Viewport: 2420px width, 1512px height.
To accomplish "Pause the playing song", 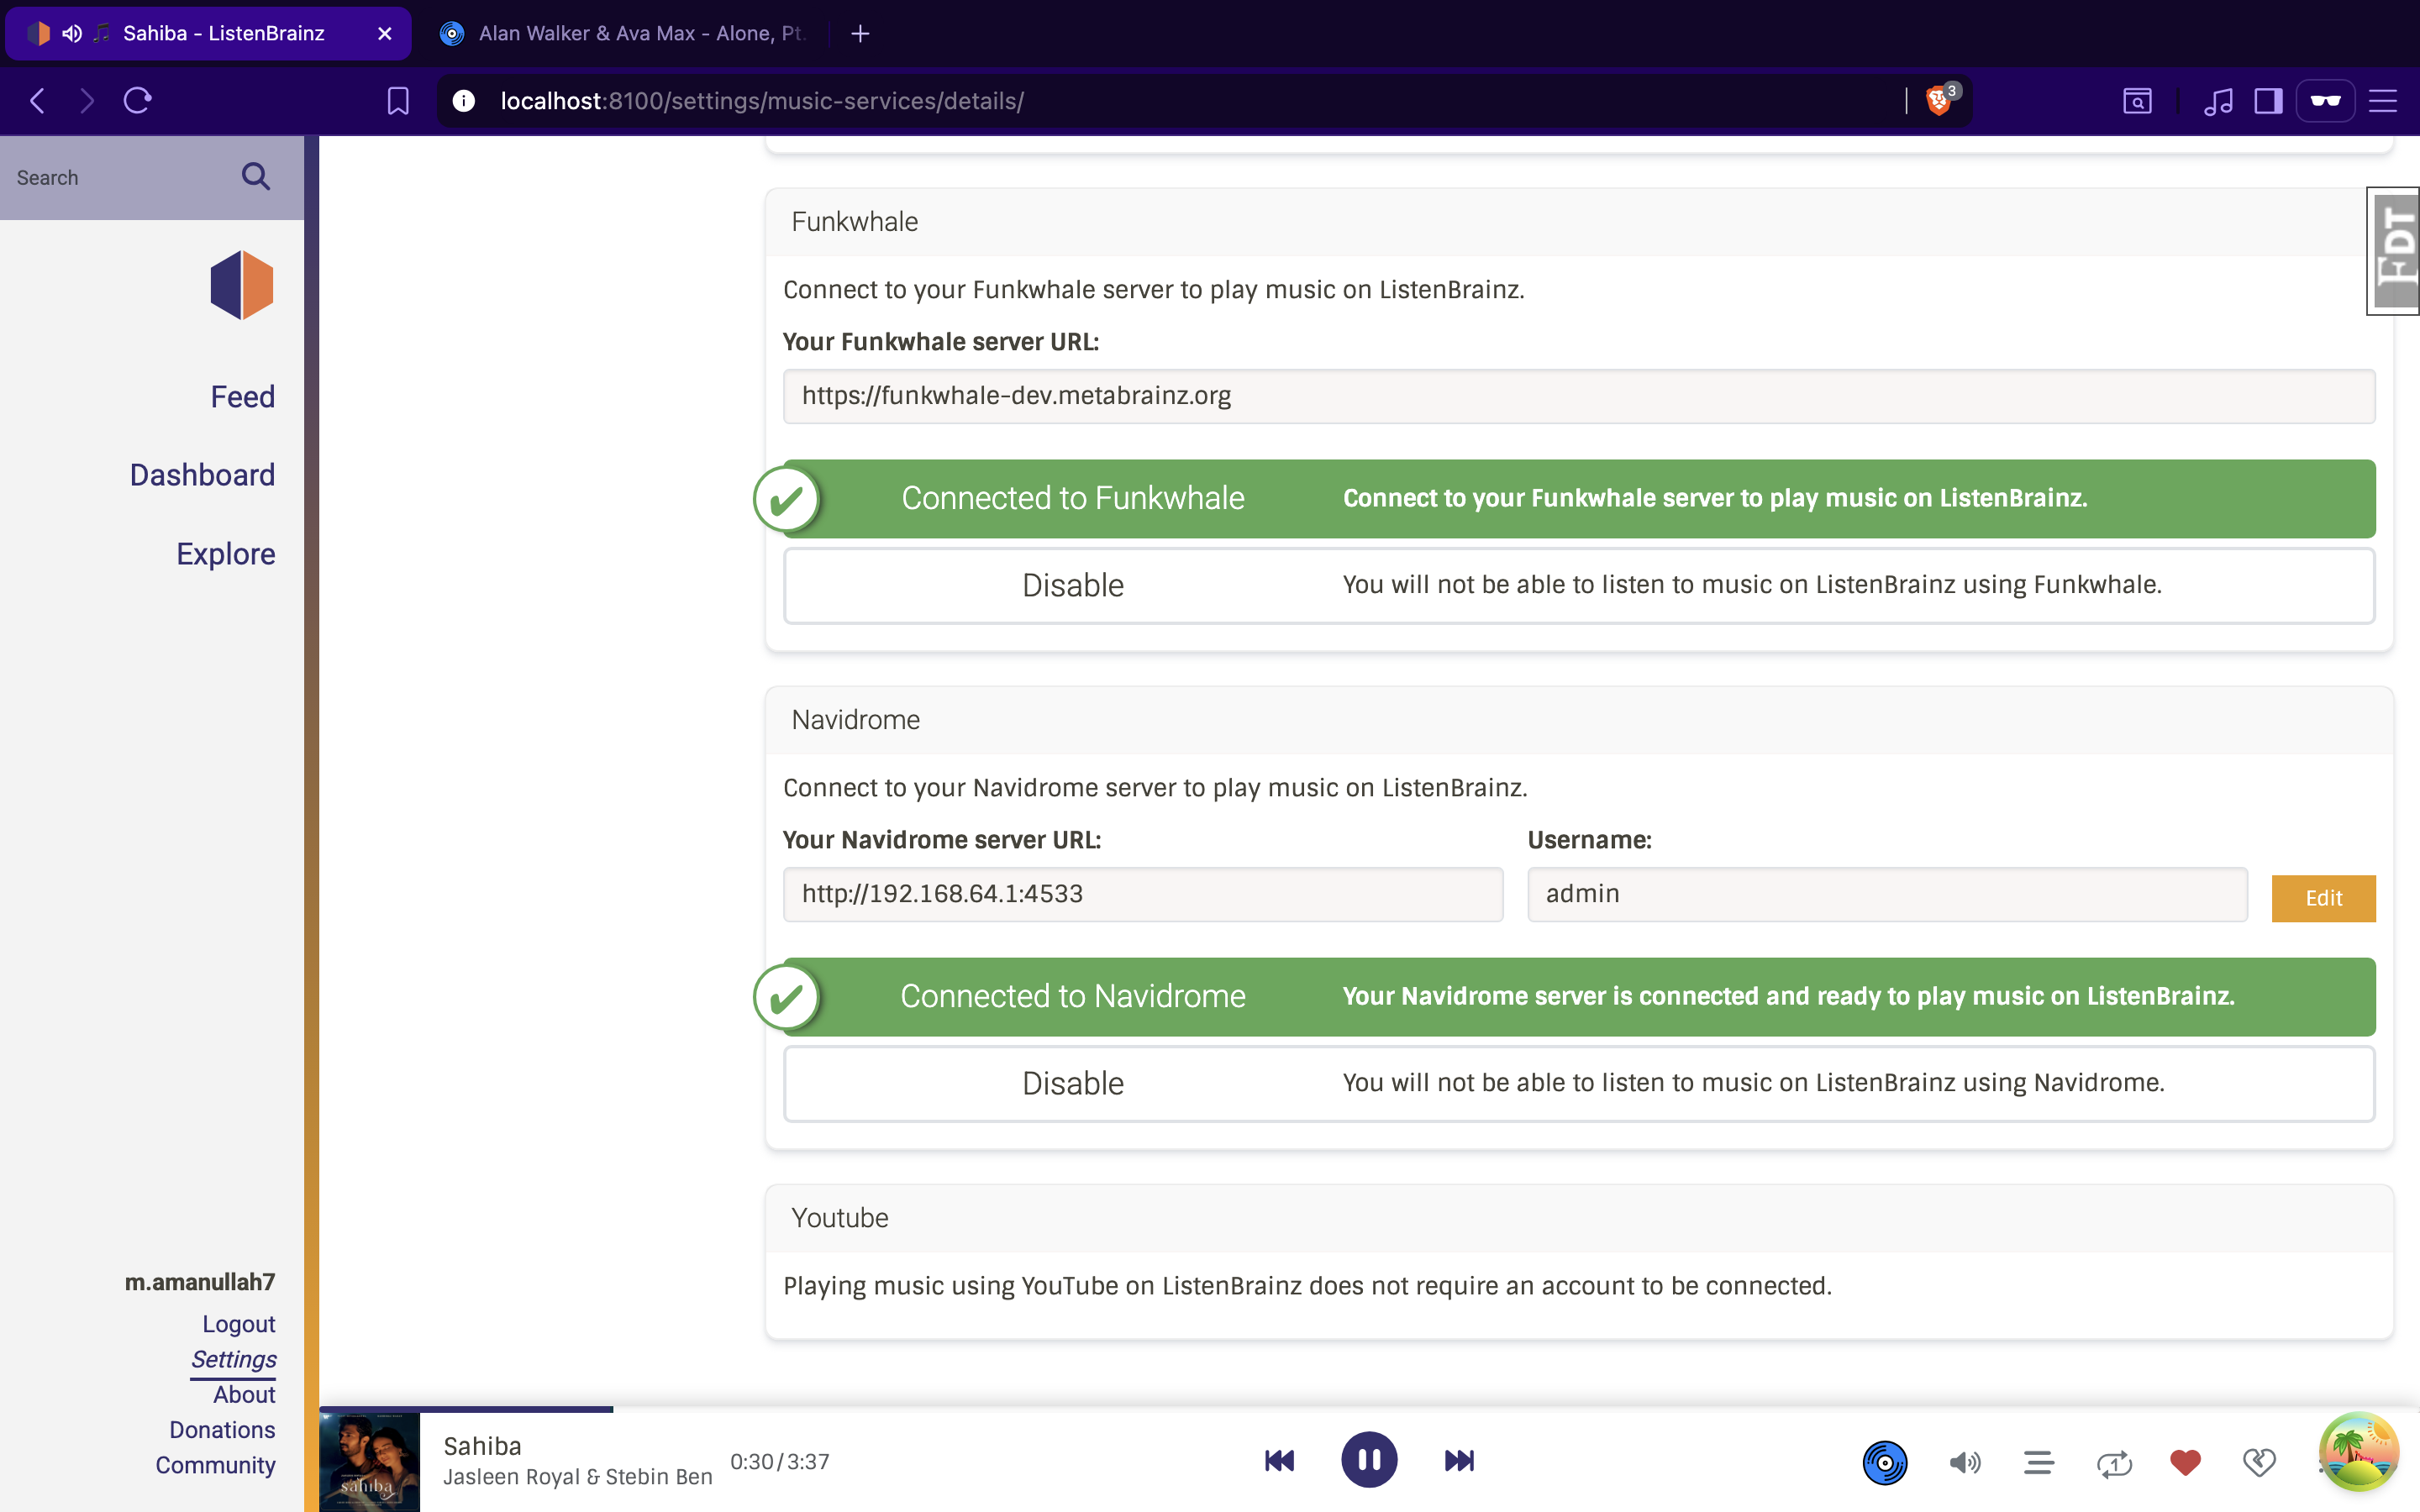I will tap(1369, 1460).
